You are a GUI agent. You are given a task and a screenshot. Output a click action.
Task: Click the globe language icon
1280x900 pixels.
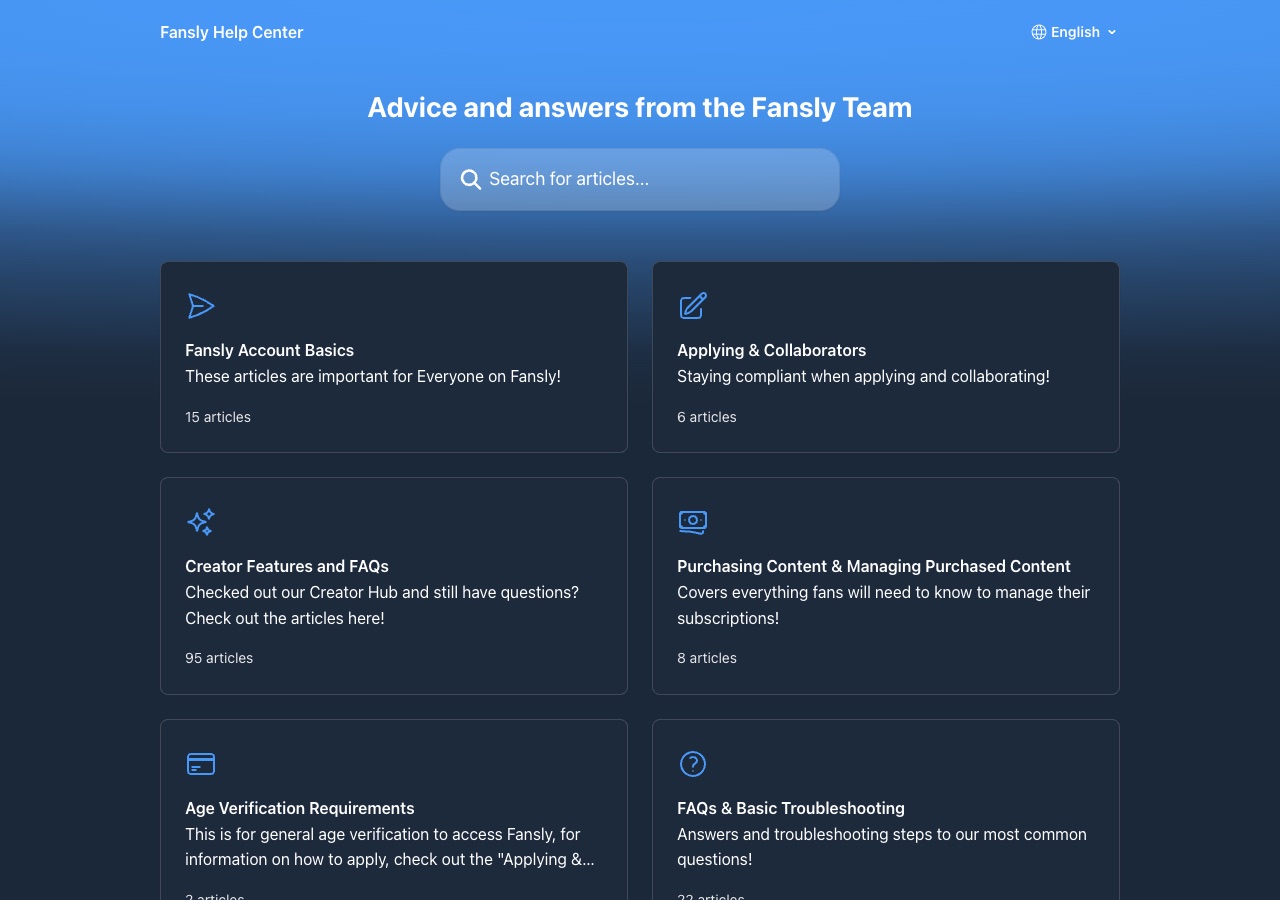pyautogui.click(x=1039, y=32)
